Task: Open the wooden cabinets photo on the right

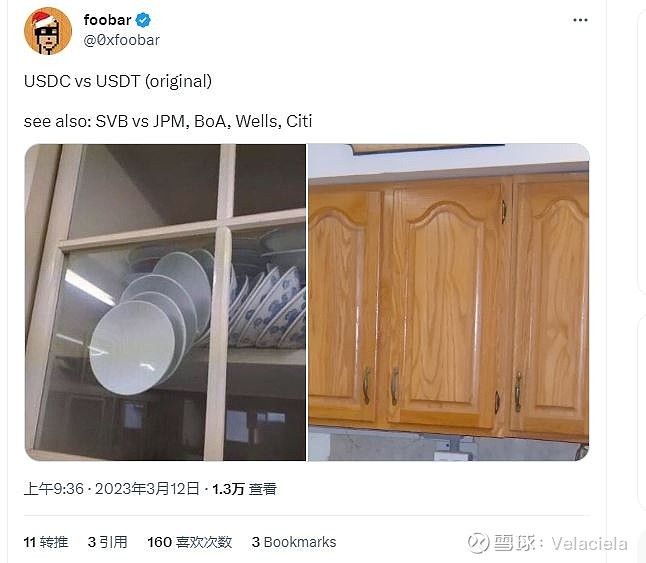Action: click(449, 302)
